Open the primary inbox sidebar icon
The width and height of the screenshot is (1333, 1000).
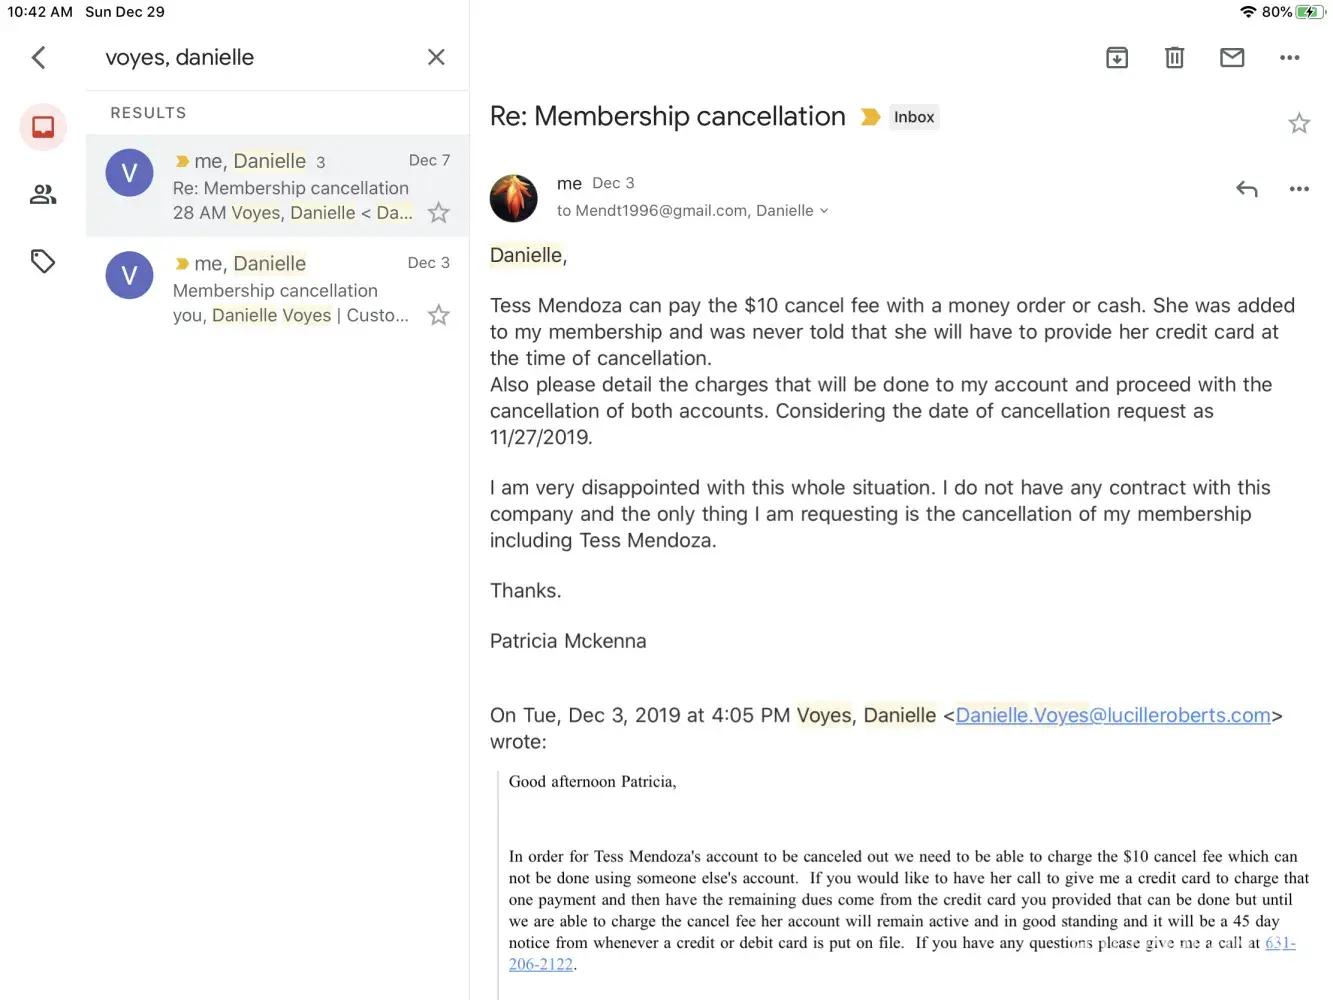pos(43,127)
